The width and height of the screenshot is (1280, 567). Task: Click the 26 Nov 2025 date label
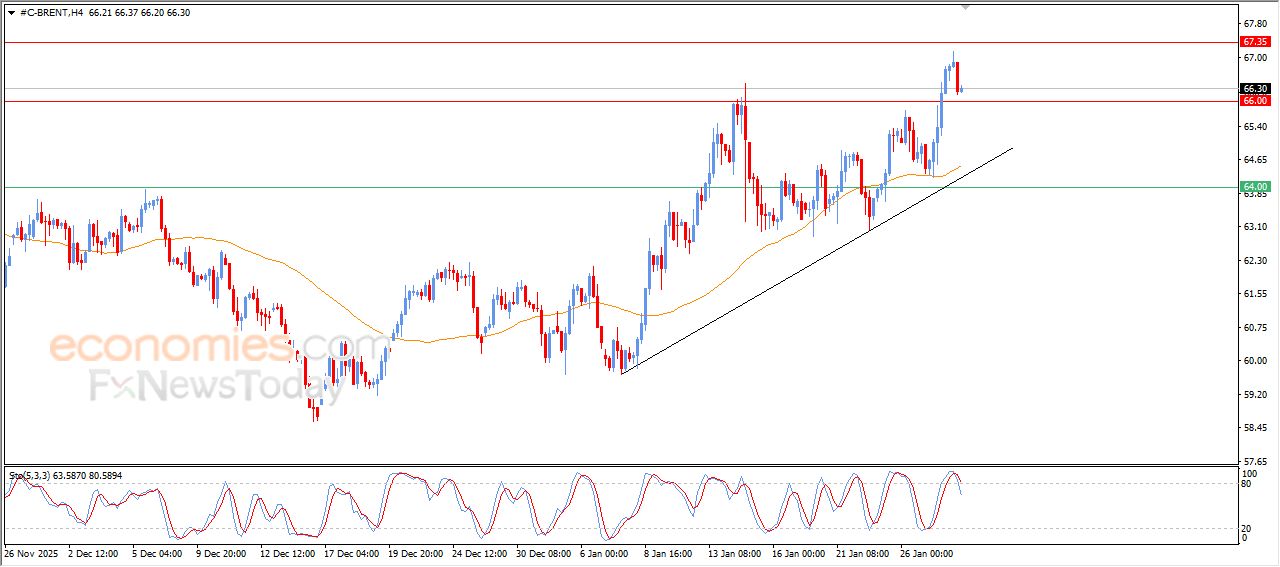pyautogui.click(x=30, y=552)
